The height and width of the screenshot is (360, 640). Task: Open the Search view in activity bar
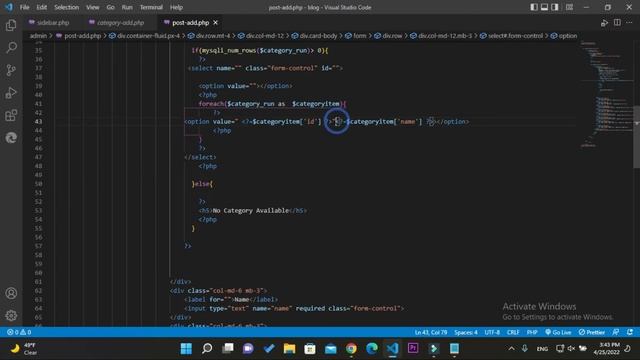[11, 47]
